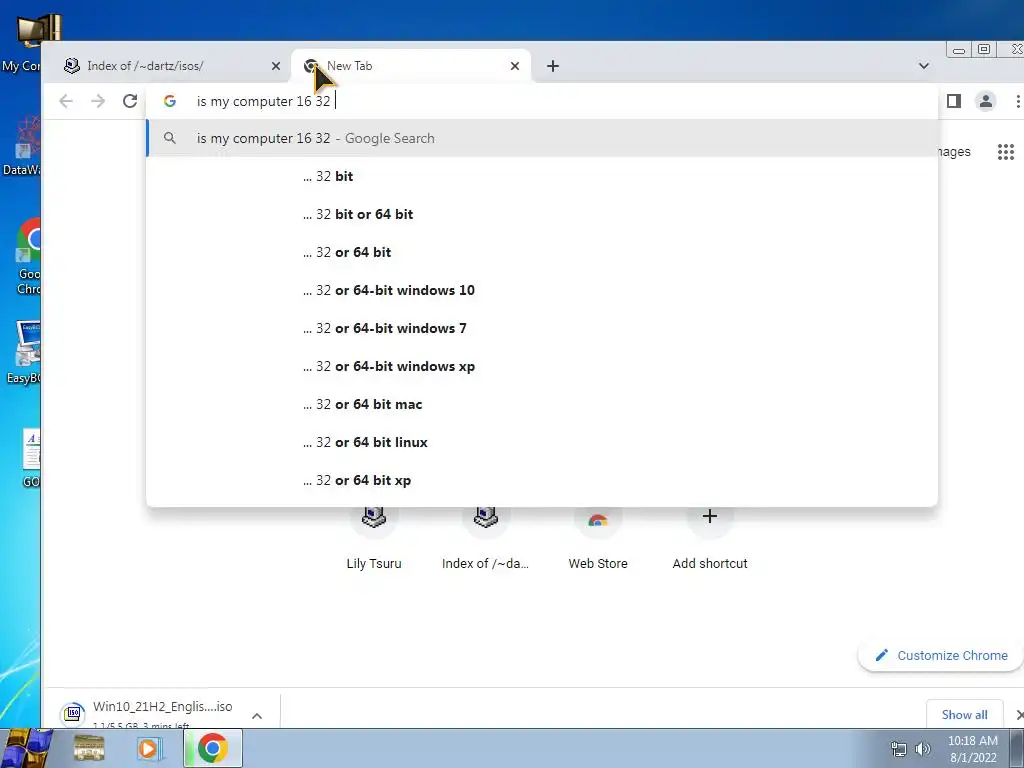Image resolution: width=1024 pixels, height=768 pixels.
Task: Open the network tray icon
Action: coord(899,749)
